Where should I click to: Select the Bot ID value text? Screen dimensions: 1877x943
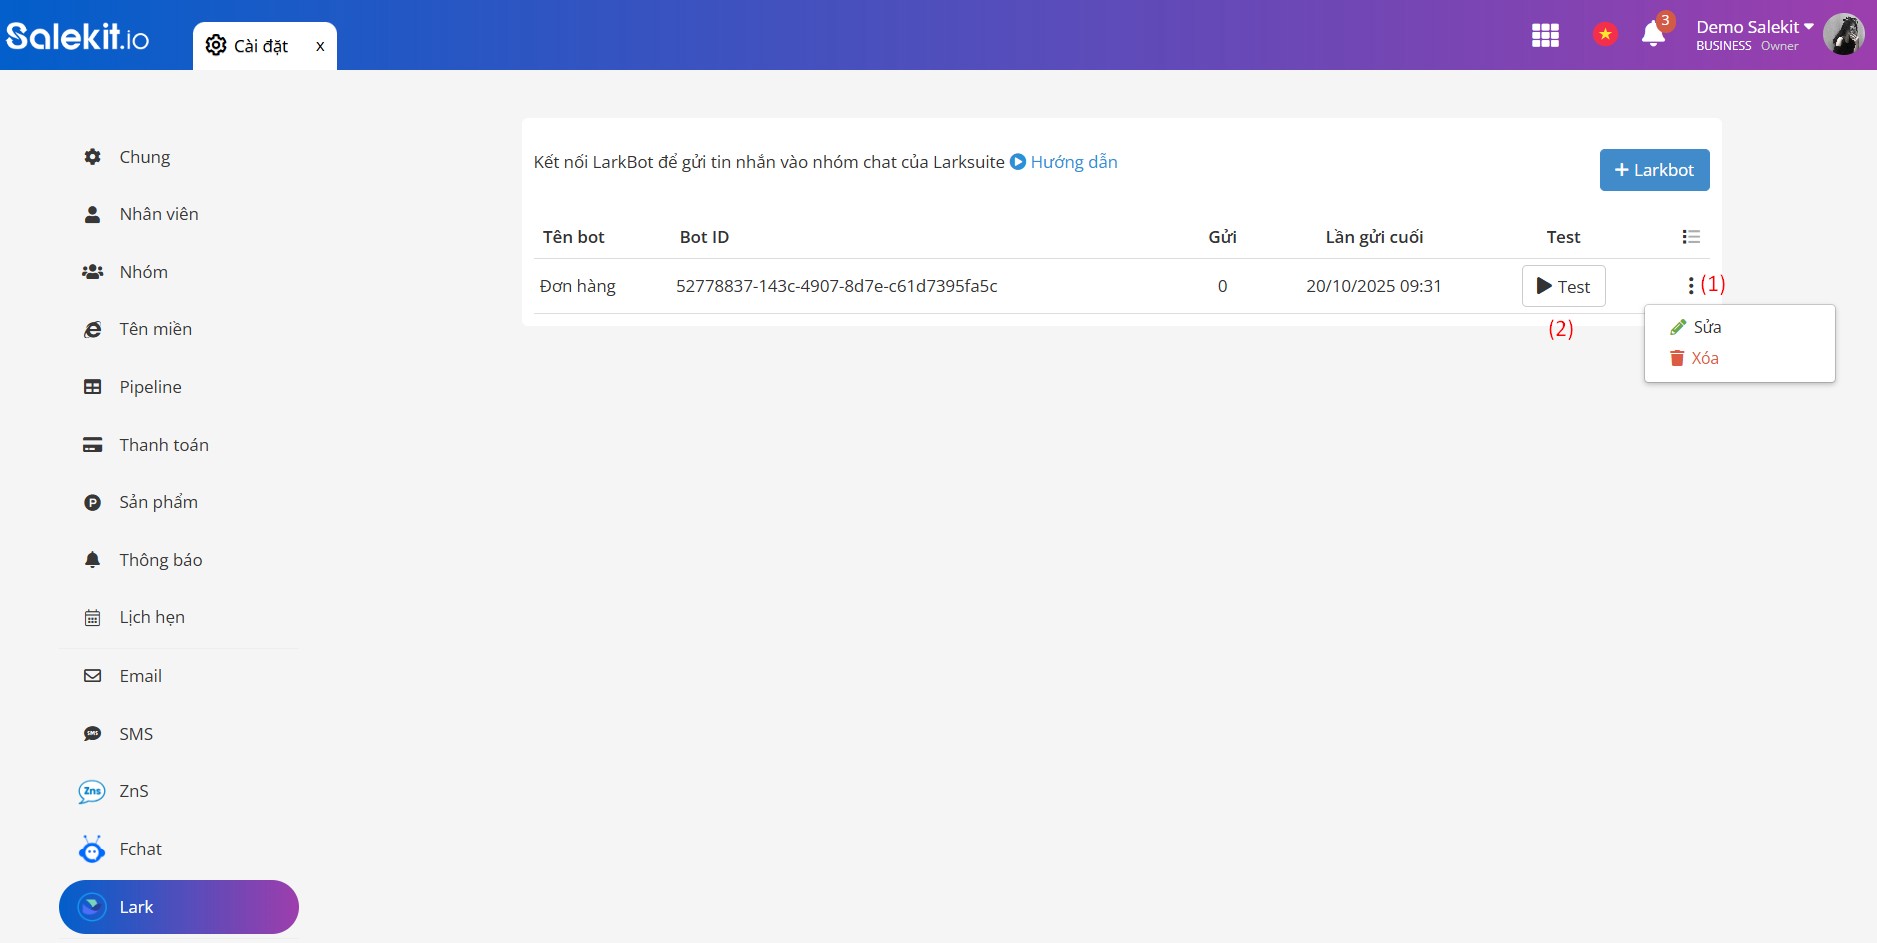tap(836, 286)
